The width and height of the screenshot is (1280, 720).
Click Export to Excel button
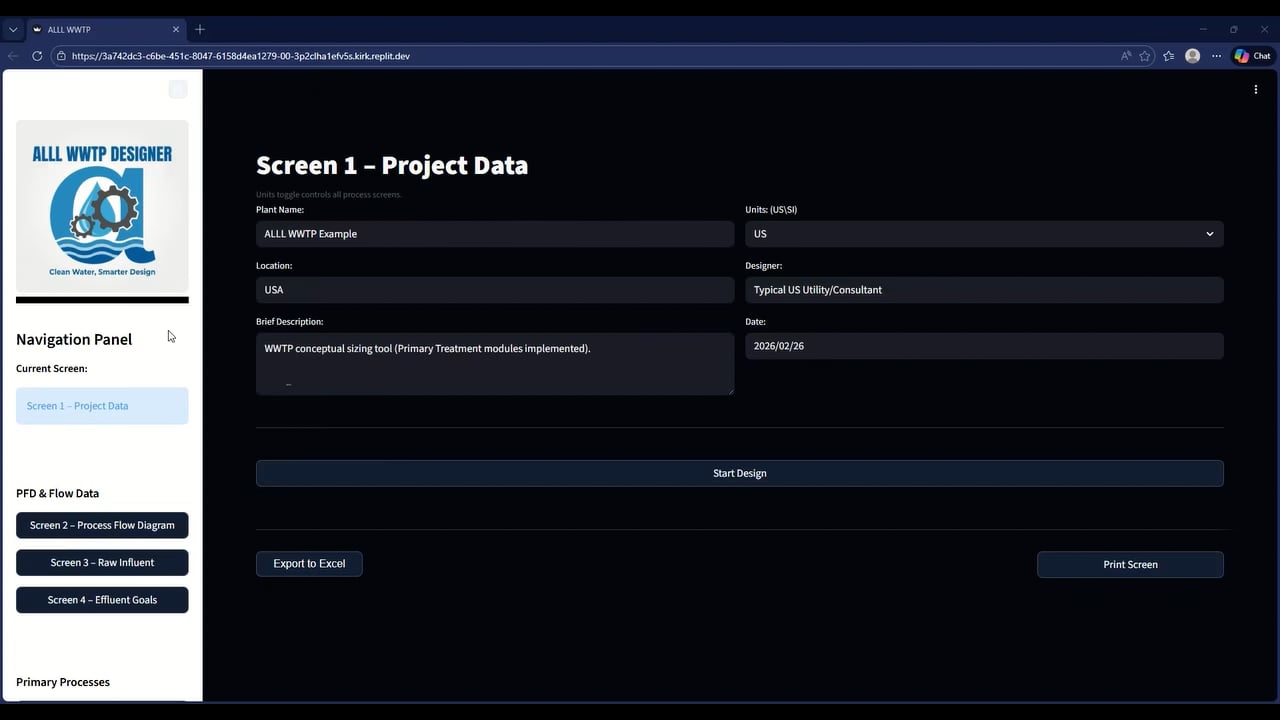(309, 564)
